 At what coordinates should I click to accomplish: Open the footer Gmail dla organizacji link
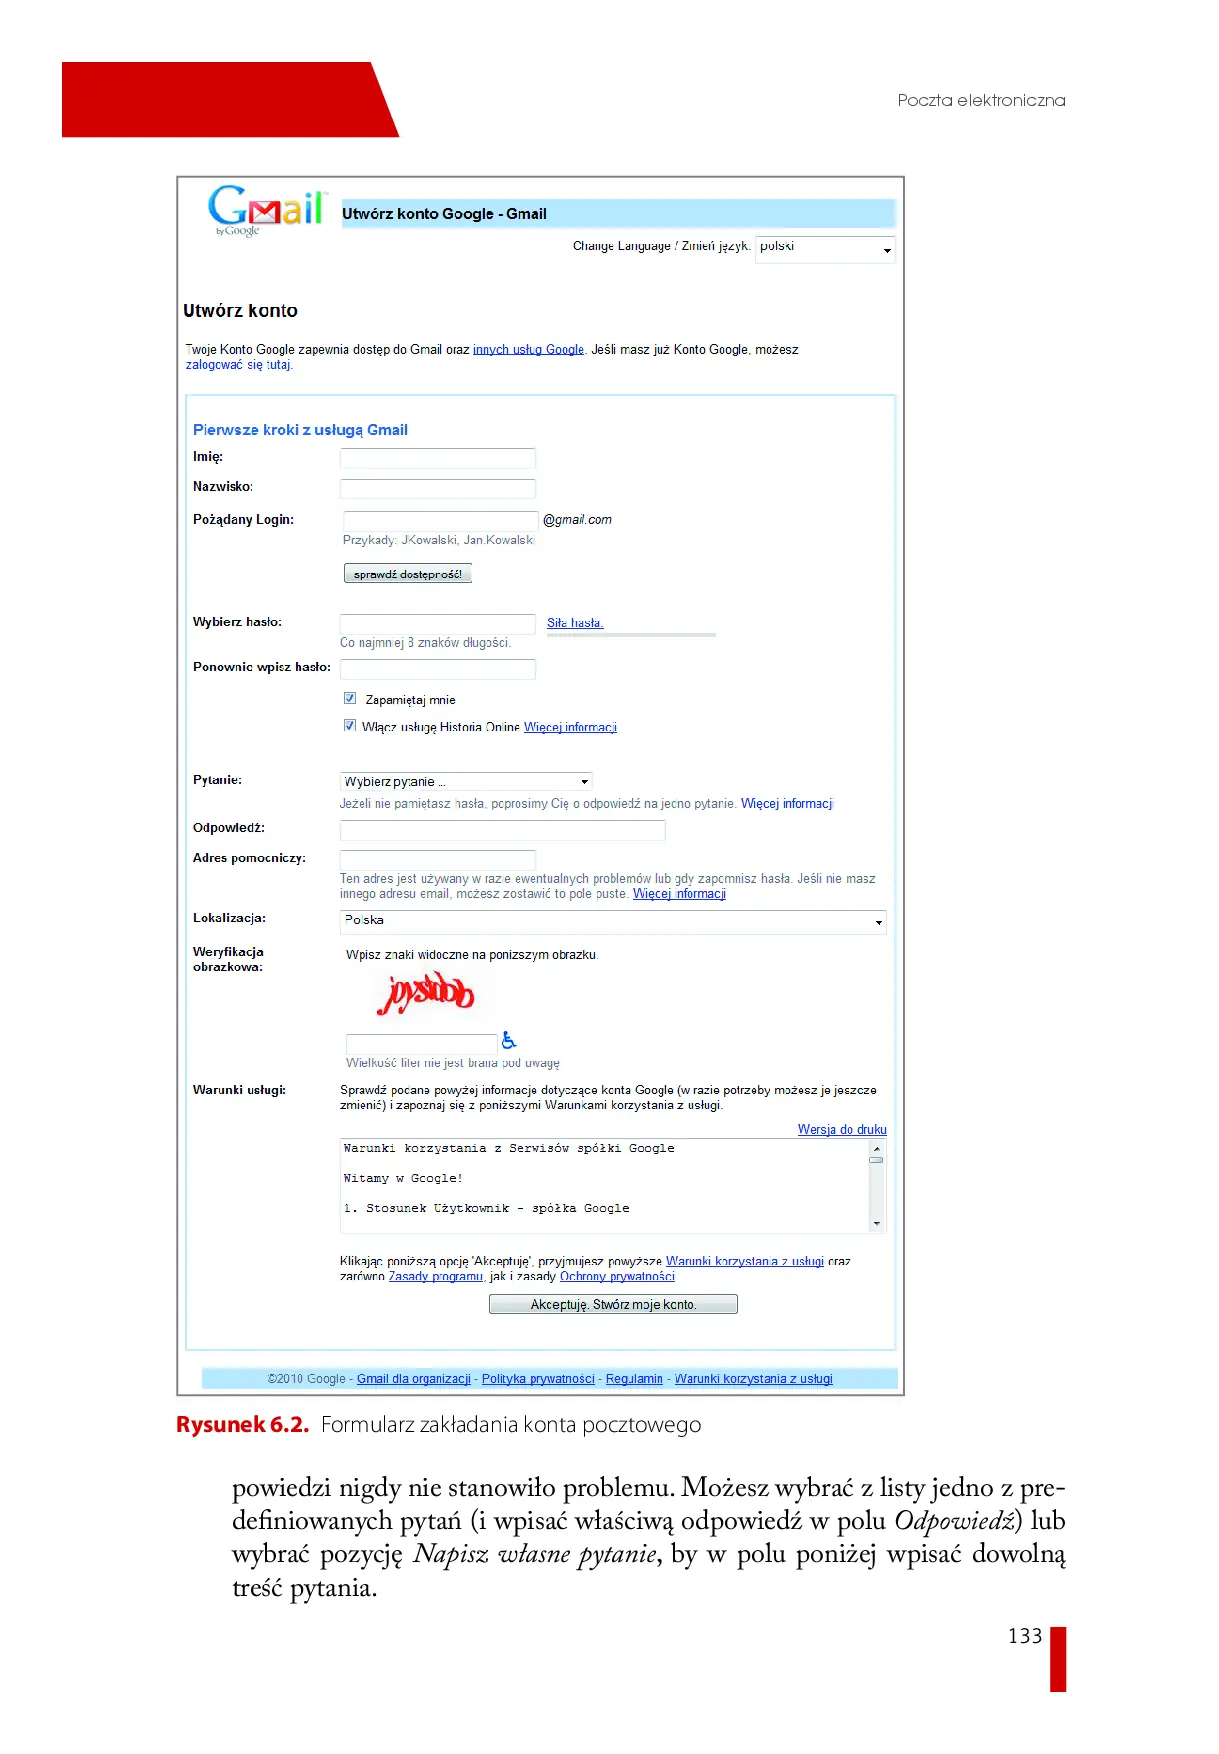(x=414, y=1379)
